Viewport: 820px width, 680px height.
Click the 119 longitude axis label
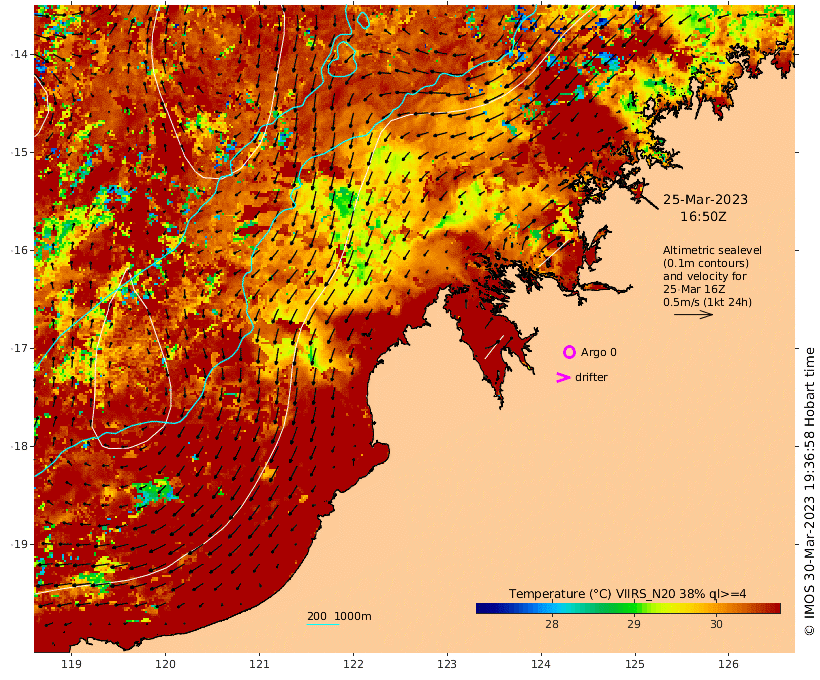pyautogui.click(x=72, y=664)
